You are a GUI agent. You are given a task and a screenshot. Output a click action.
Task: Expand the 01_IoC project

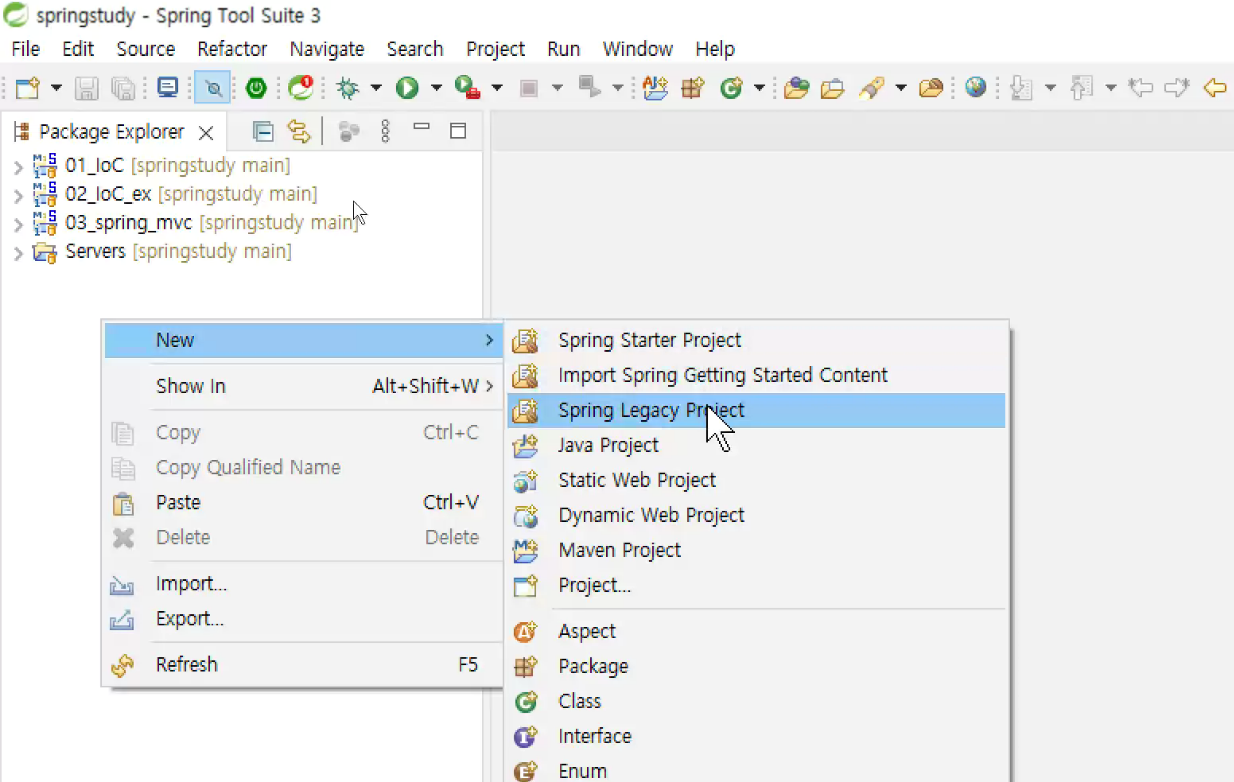click(18, 167)
